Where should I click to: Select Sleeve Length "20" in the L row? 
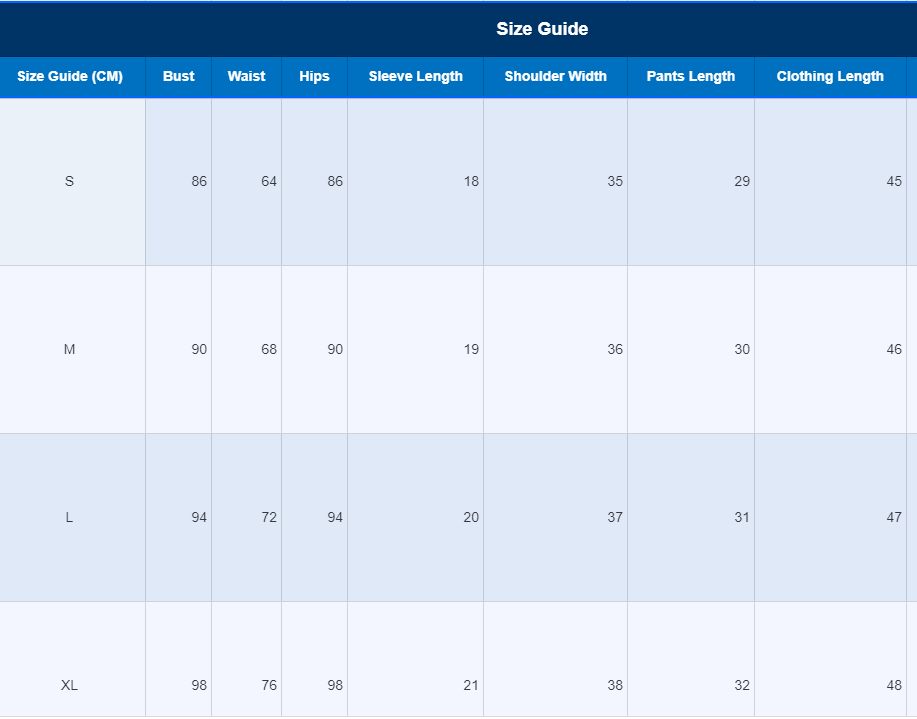point(471,517)
